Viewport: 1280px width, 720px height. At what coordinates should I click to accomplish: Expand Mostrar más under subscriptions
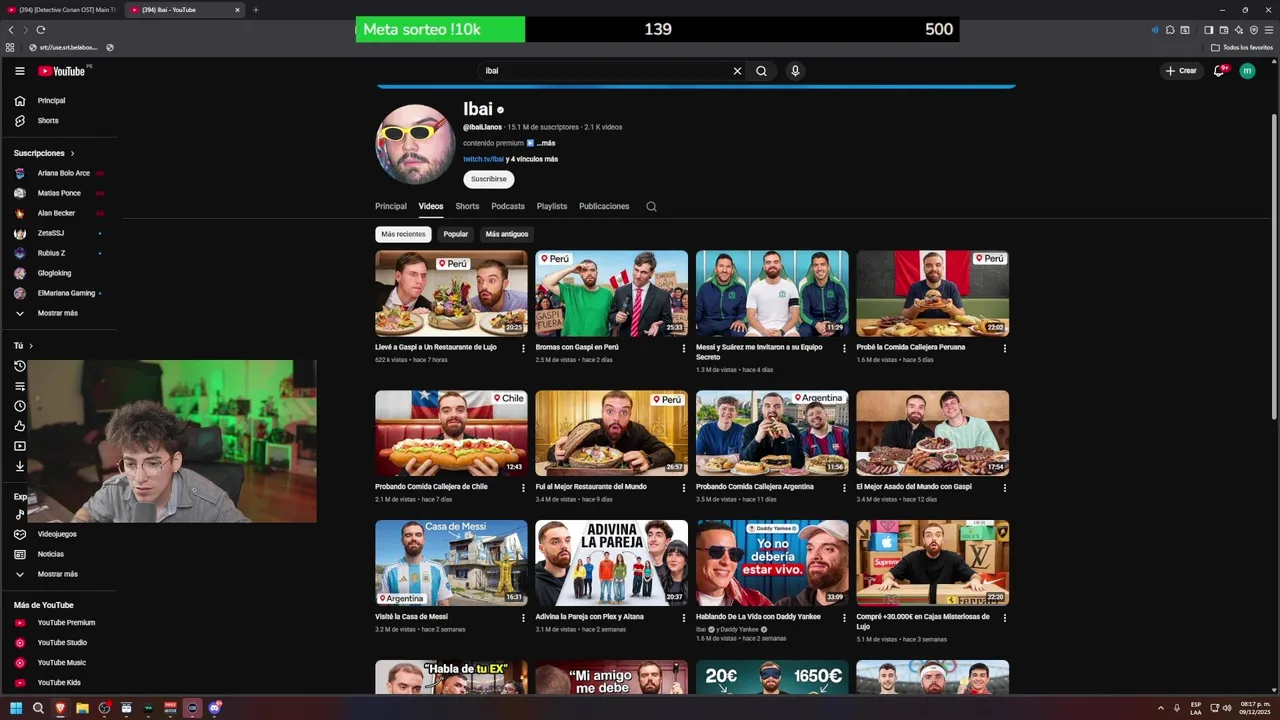(x=59, y=313)
